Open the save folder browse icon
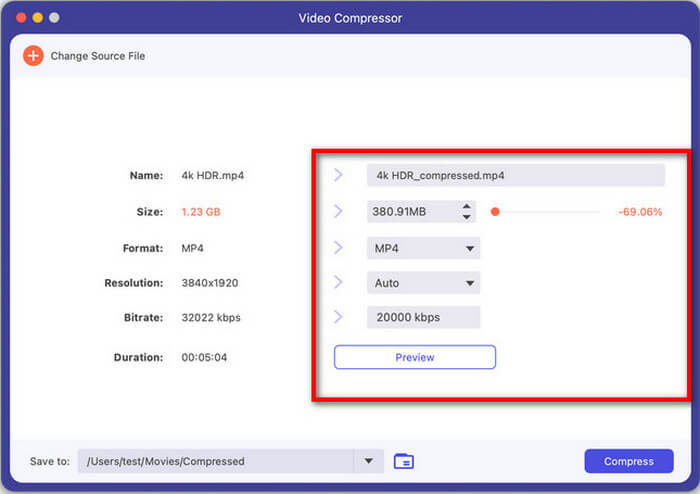This screenshot has width=700, height=494. pos(404,461)
